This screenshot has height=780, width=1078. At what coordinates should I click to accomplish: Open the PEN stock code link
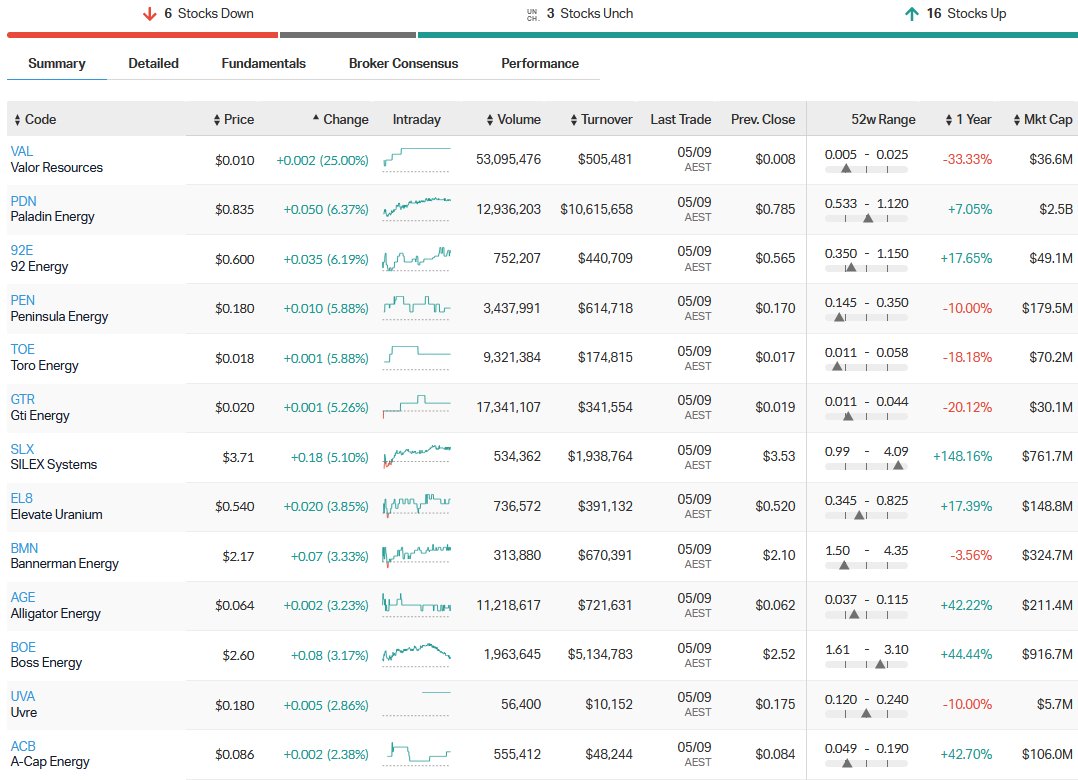23,300
